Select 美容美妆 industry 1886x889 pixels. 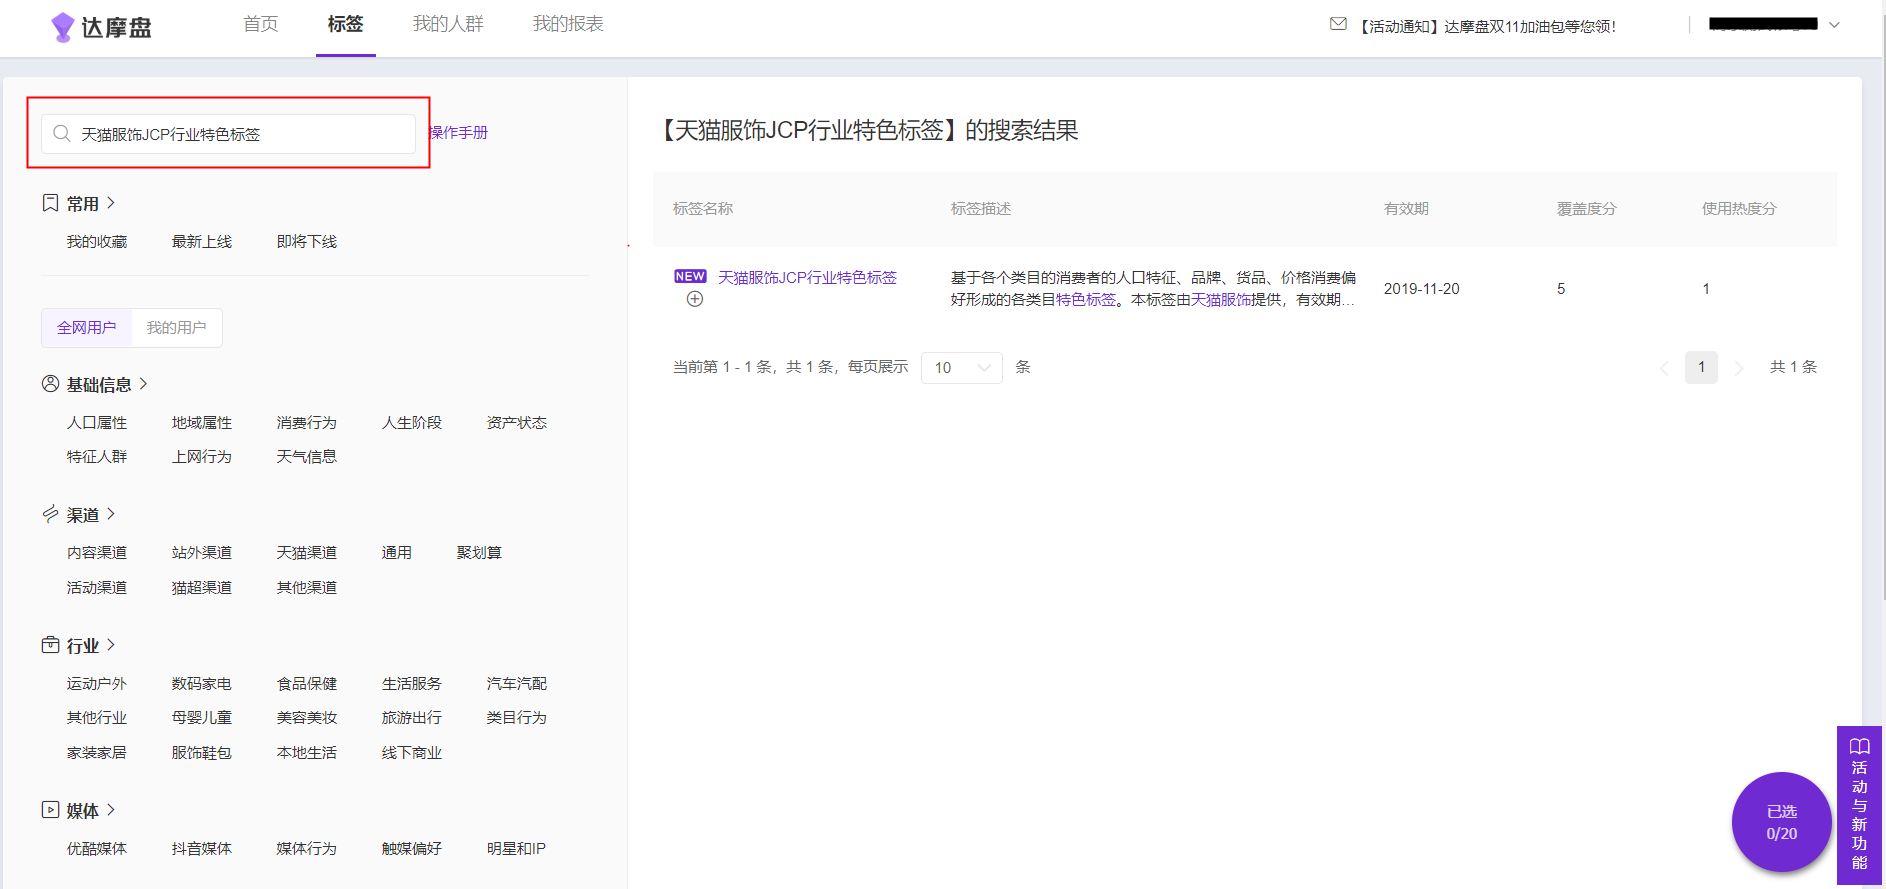coord(307,718)
